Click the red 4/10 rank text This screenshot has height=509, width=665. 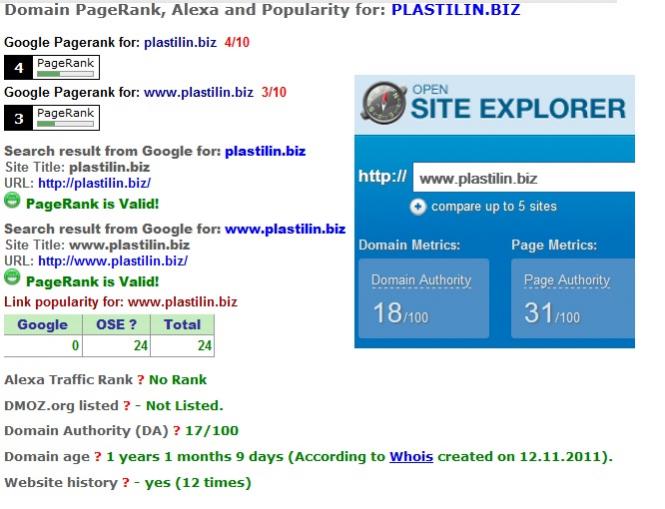click(x=237, y=42)
